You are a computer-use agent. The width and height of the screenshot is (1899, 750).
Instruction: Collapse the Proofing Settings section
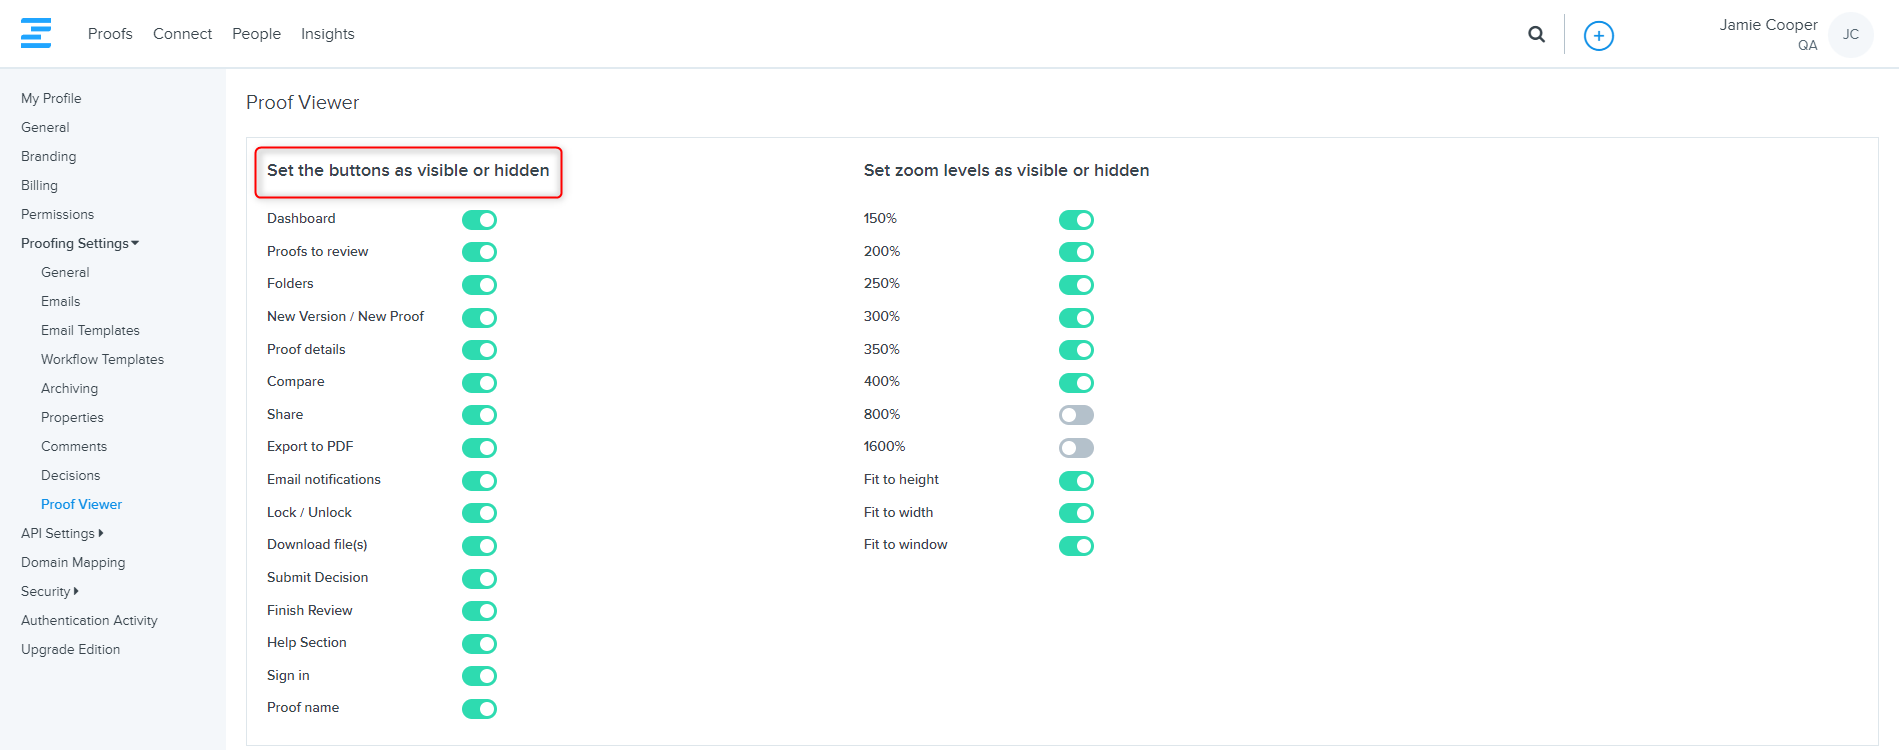tap(80, 243)
